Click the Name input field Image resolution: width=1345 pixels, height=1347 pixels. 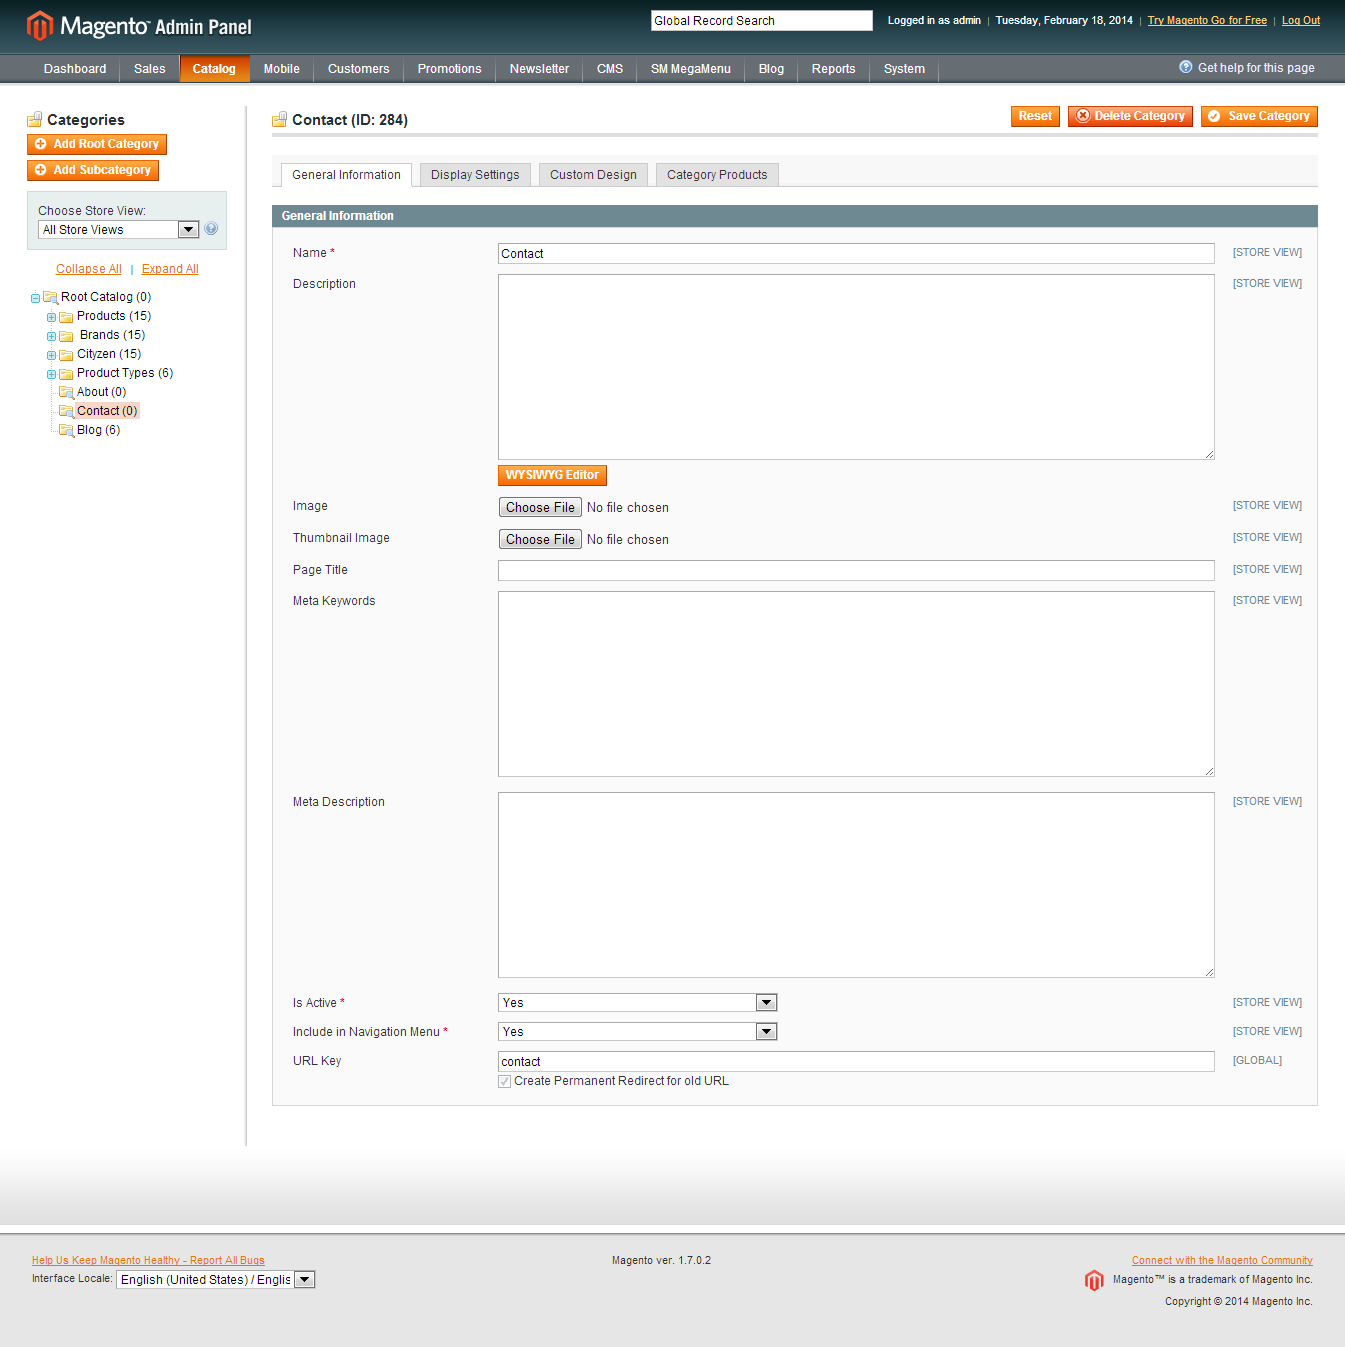click(856, 254)
